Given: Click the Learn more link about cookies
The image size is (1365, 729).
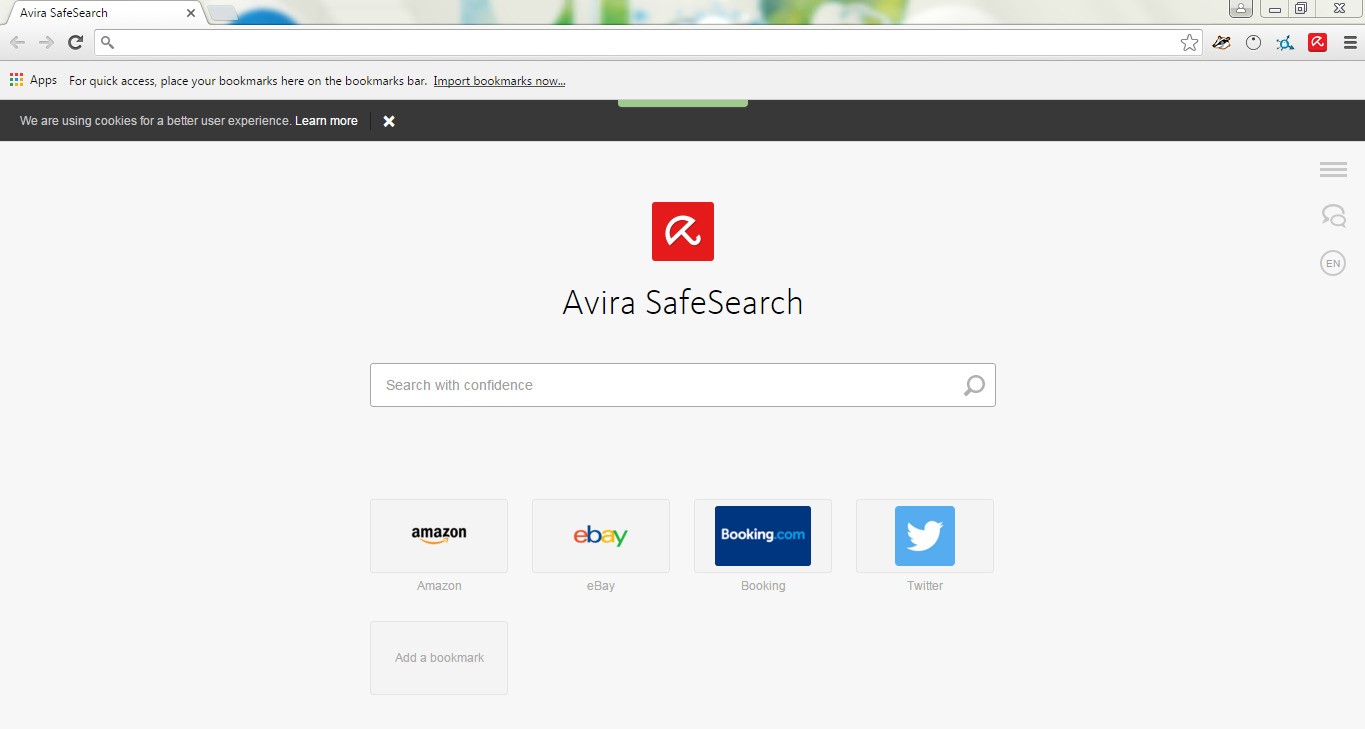Looking at the screenshot, I should pyautogui.click(x=326, y=120).
